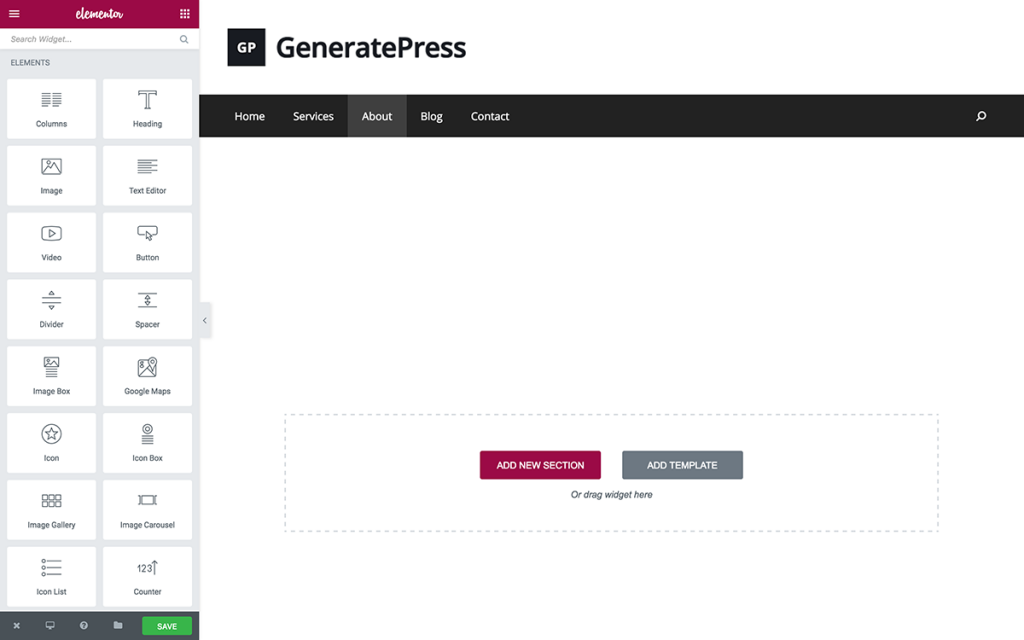Pick the Video widget
This screenshot has width=1024, height=640.
click(x=52, y=242)
